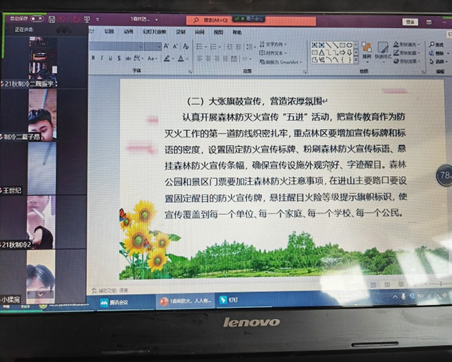This screenshot has height=362, width=452.
Task: Click the Undo arrow icon
Action: pos(63,19)
